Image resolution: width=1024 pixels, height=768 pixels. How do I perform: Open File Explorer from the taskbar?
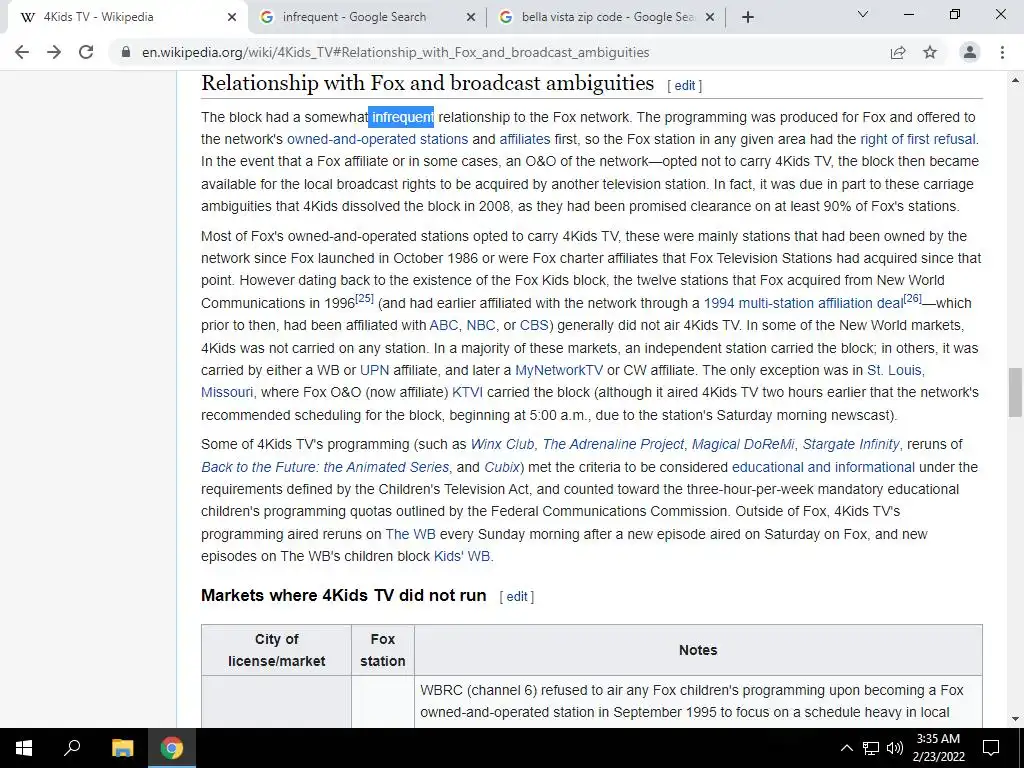(x=122, y=748)
